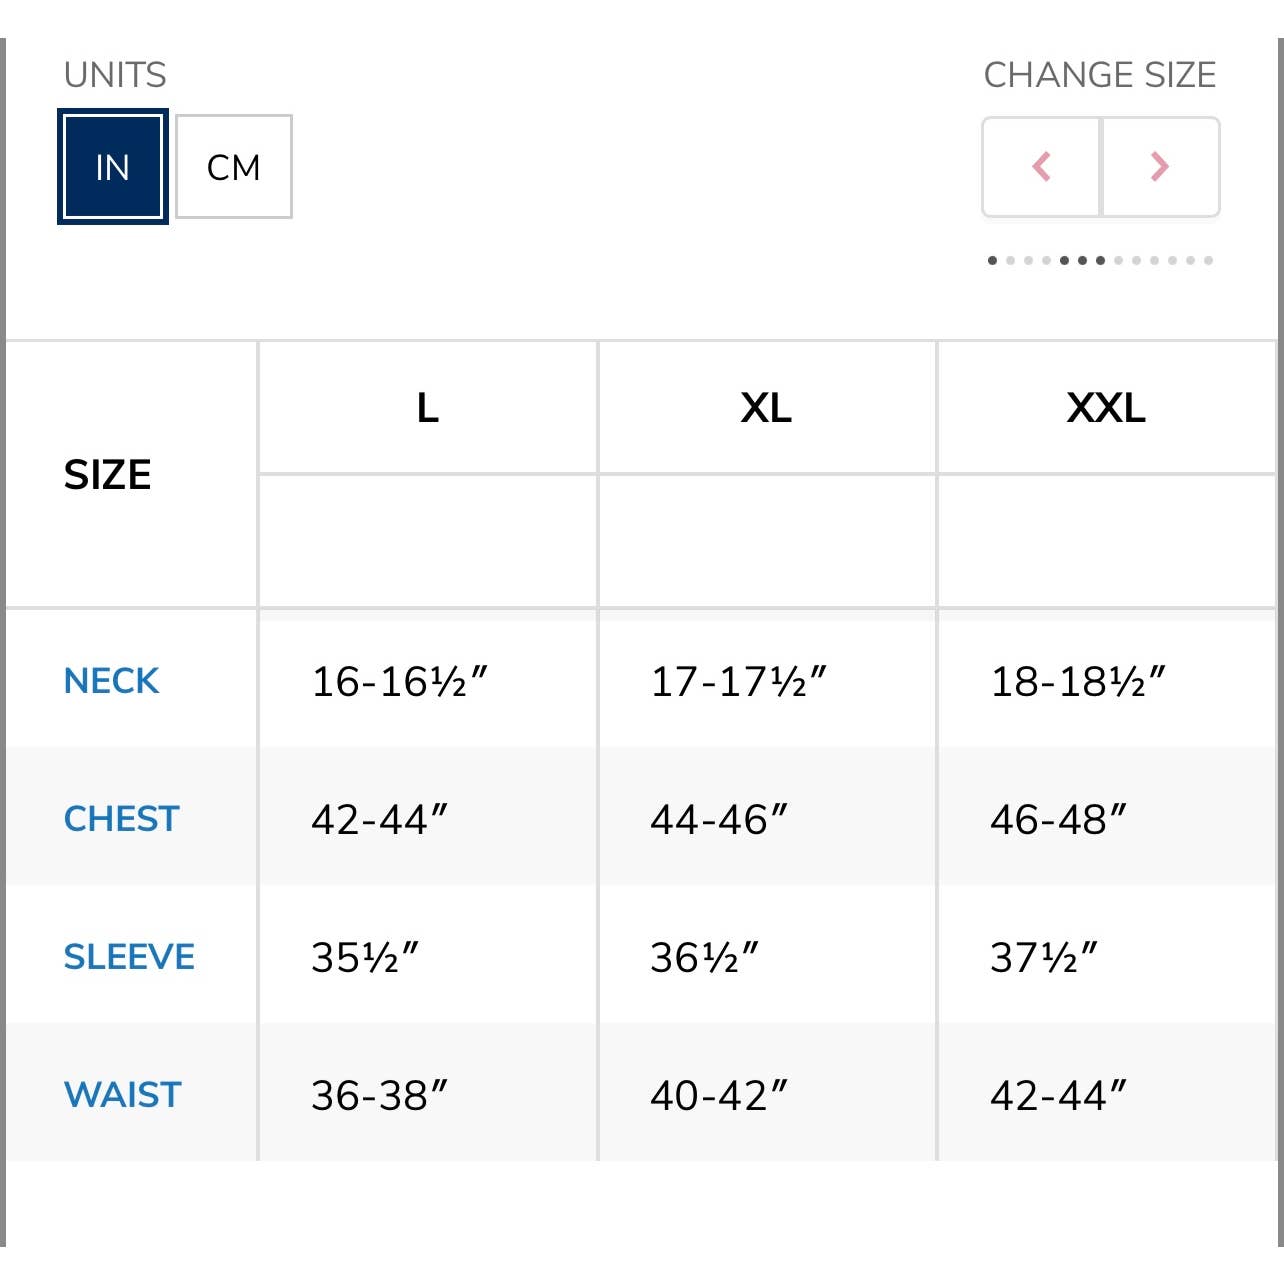1284x1284 pixels.
Task: Select the XL size column header
Action: pos(767,408)
